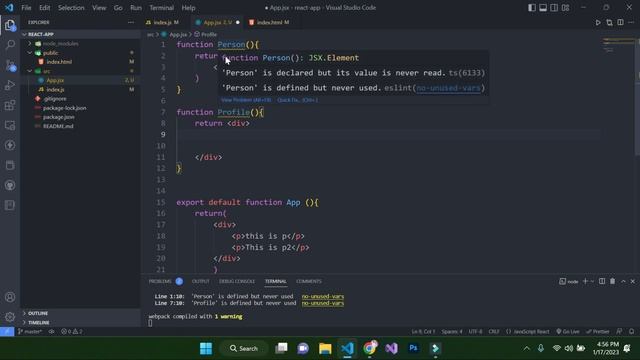The width and height of the screenshot is (640, 360).
Task: Click the split editor right icon
Action: [x=620, y=22]
